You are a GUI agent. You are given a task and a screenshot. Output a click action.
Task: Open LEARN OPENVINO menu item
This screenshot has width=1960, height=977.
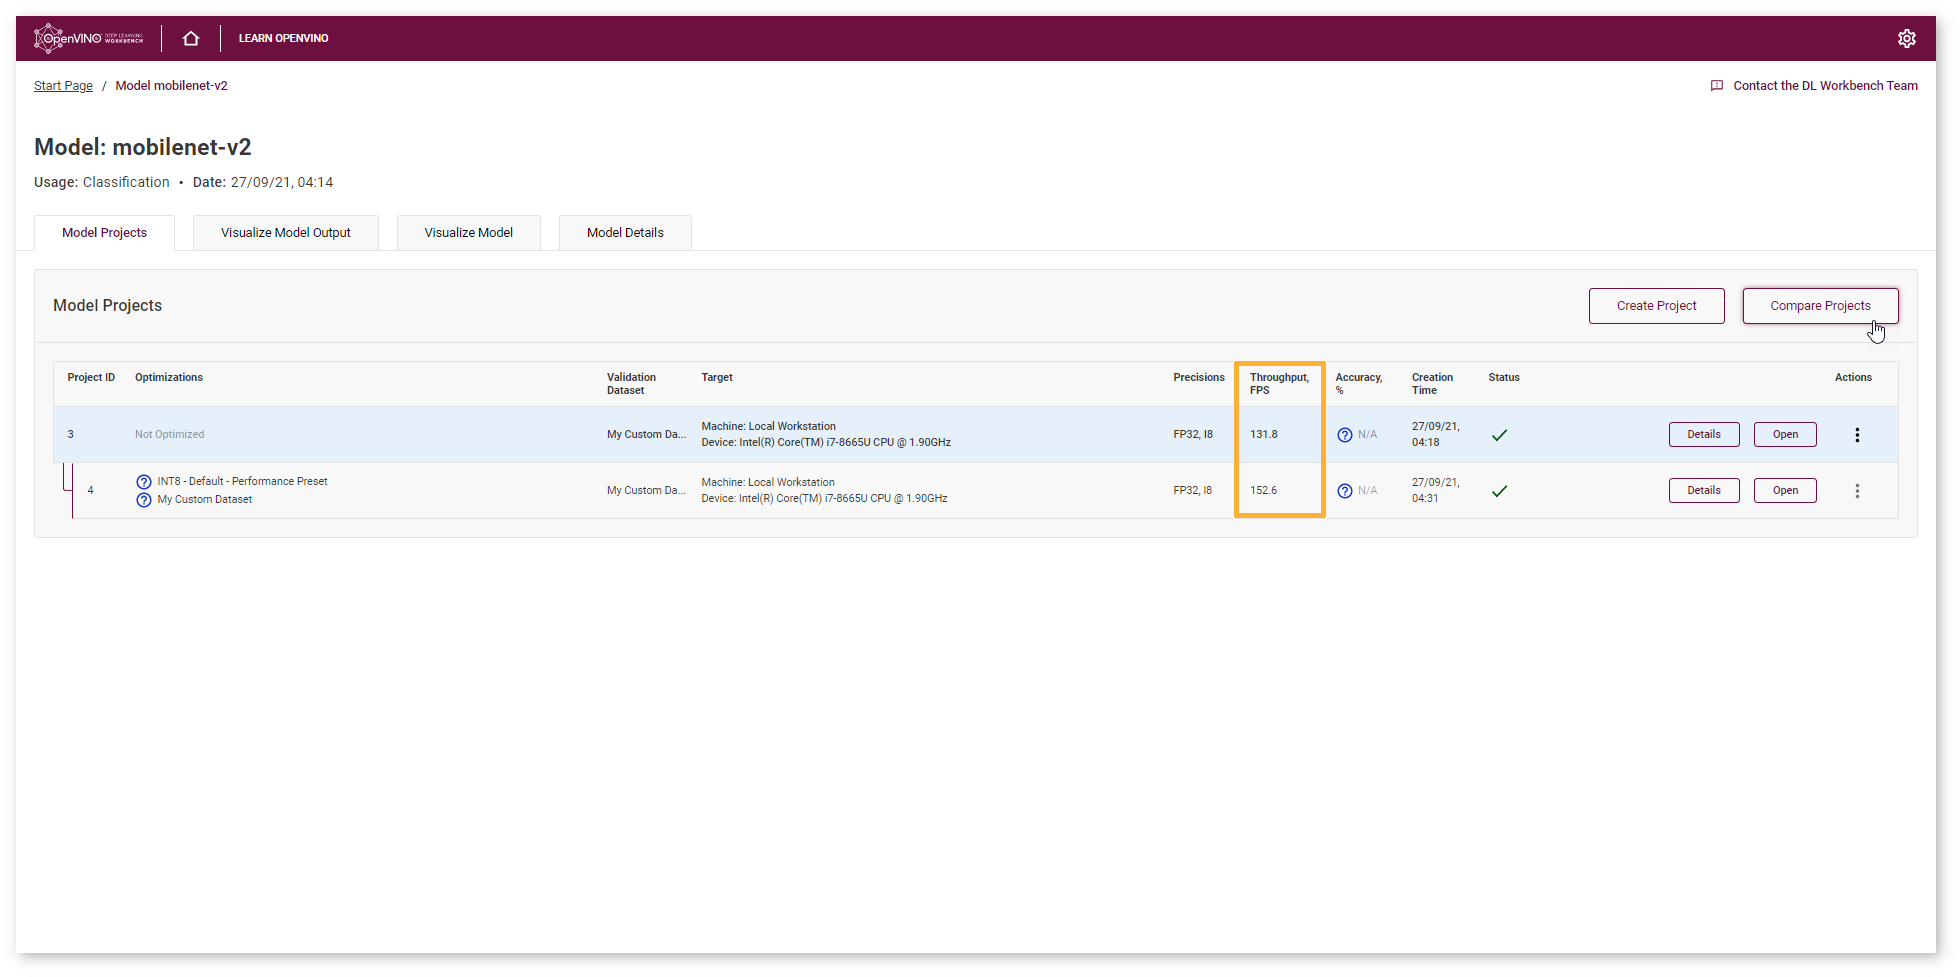283,38
